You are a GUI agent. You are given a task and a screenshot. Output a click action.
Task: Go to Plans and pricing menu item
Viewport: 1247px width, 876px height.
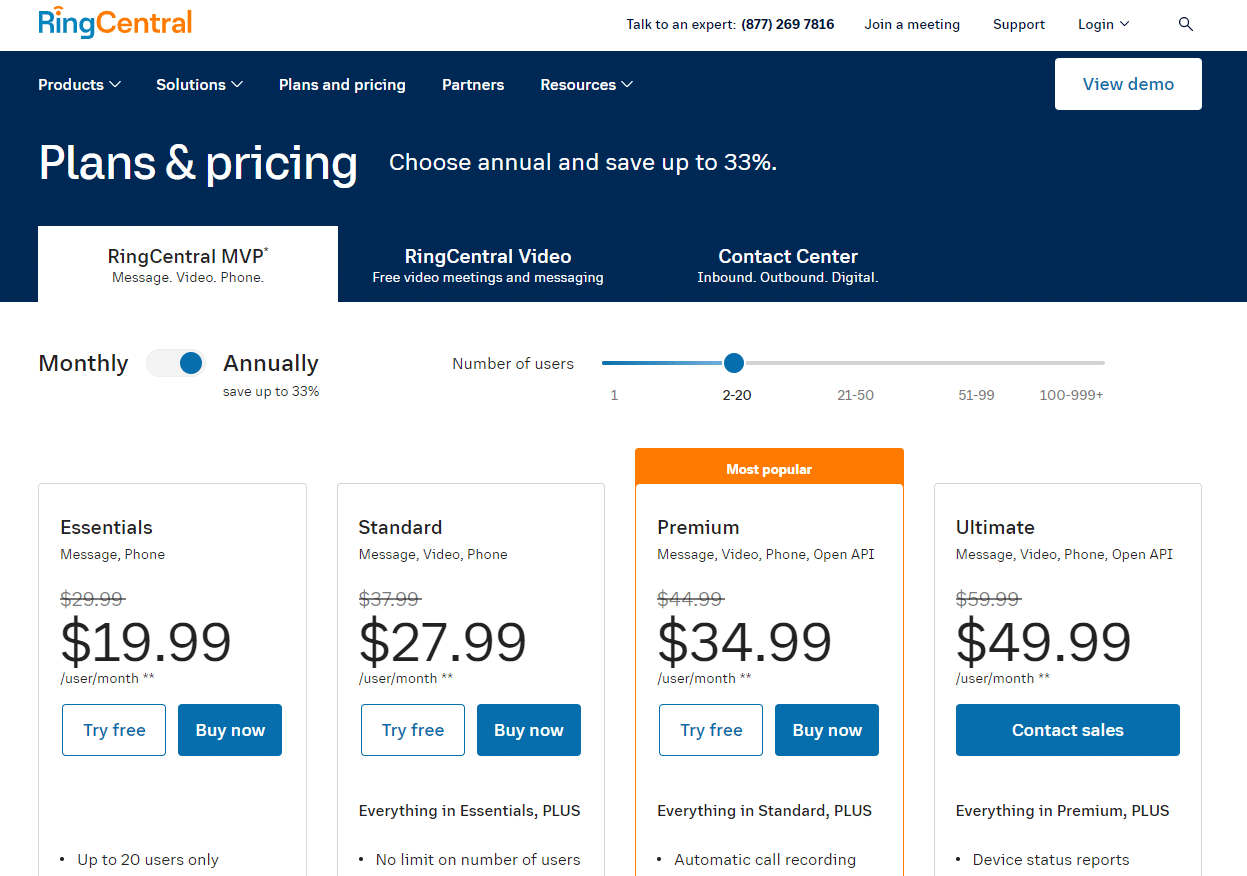click(342, 85)
